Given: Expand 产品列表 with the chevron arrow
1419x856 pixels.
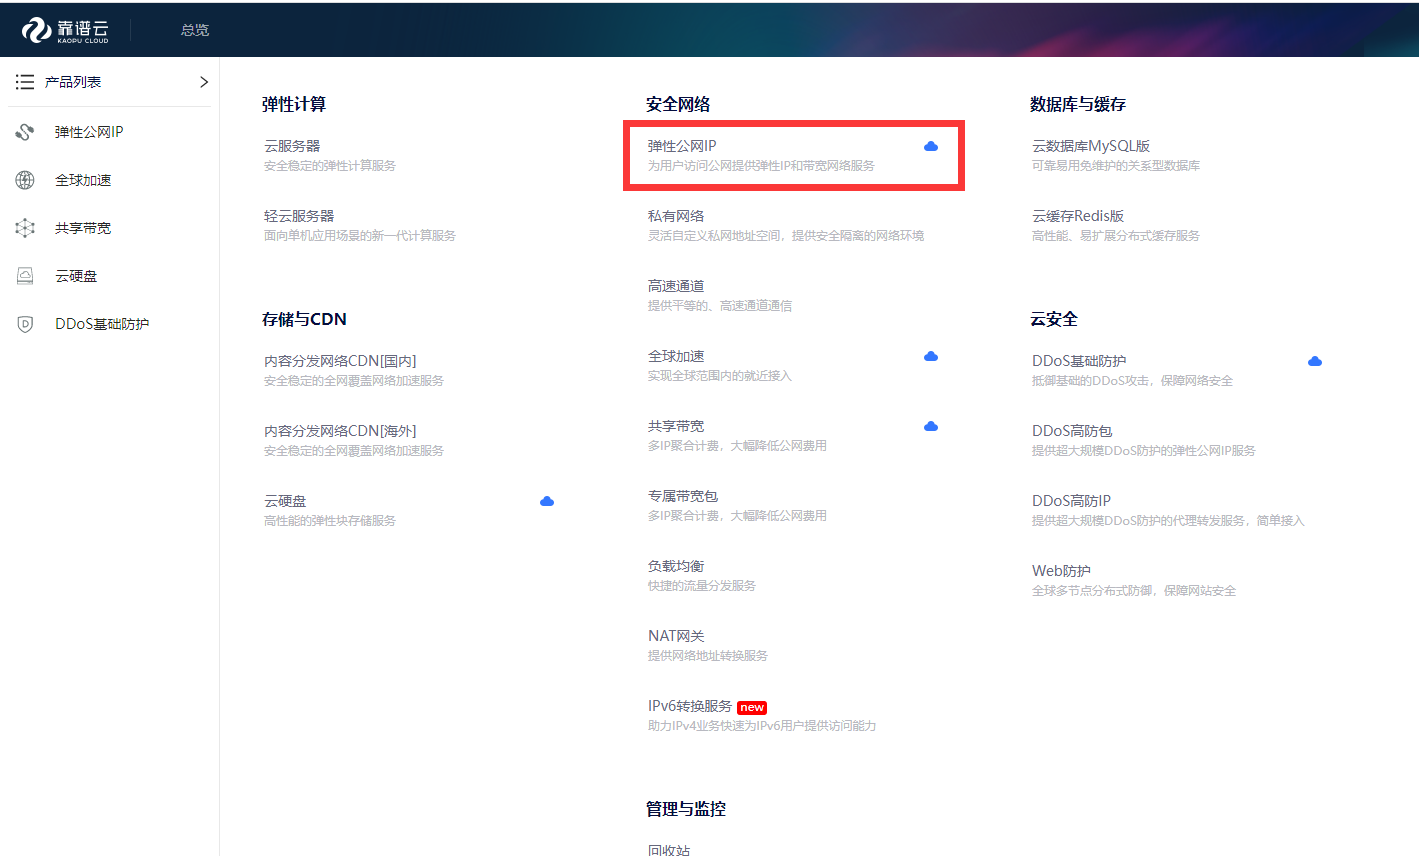Looking at the screenshot, I should pos(204,82).
